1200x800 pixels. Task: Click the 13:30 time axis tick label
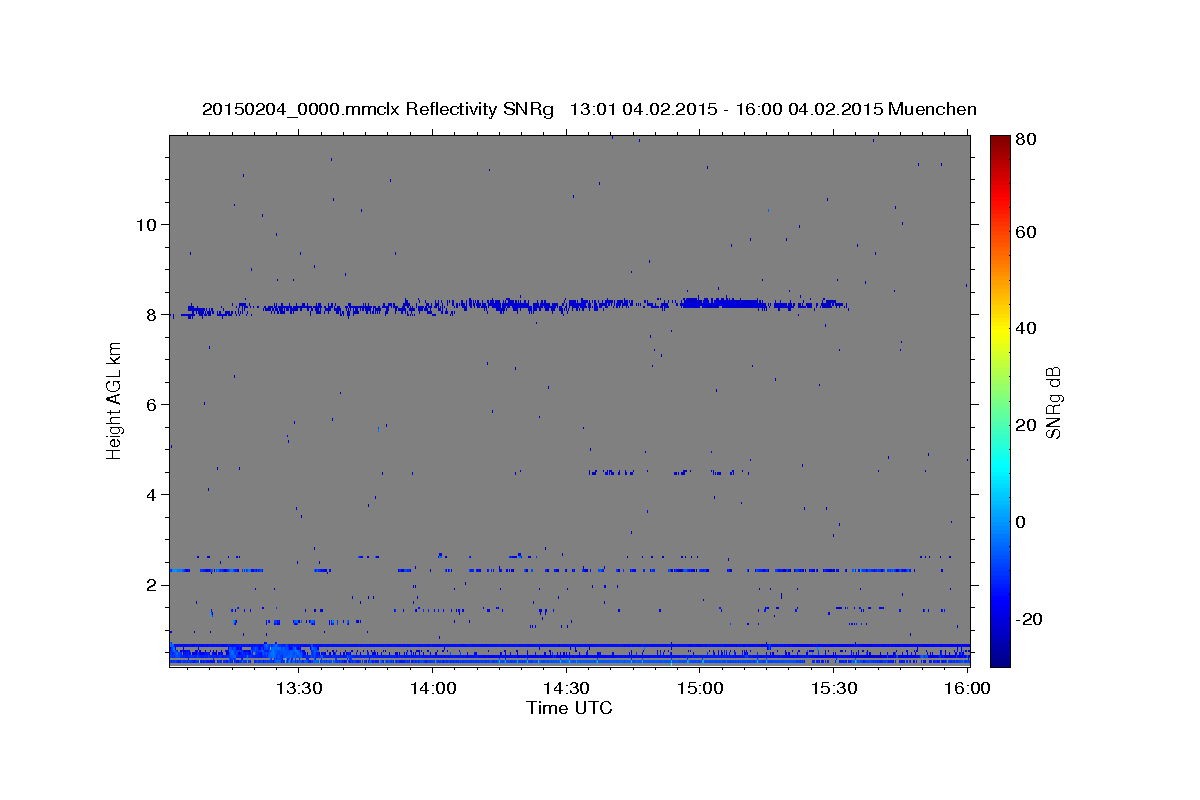299,688
